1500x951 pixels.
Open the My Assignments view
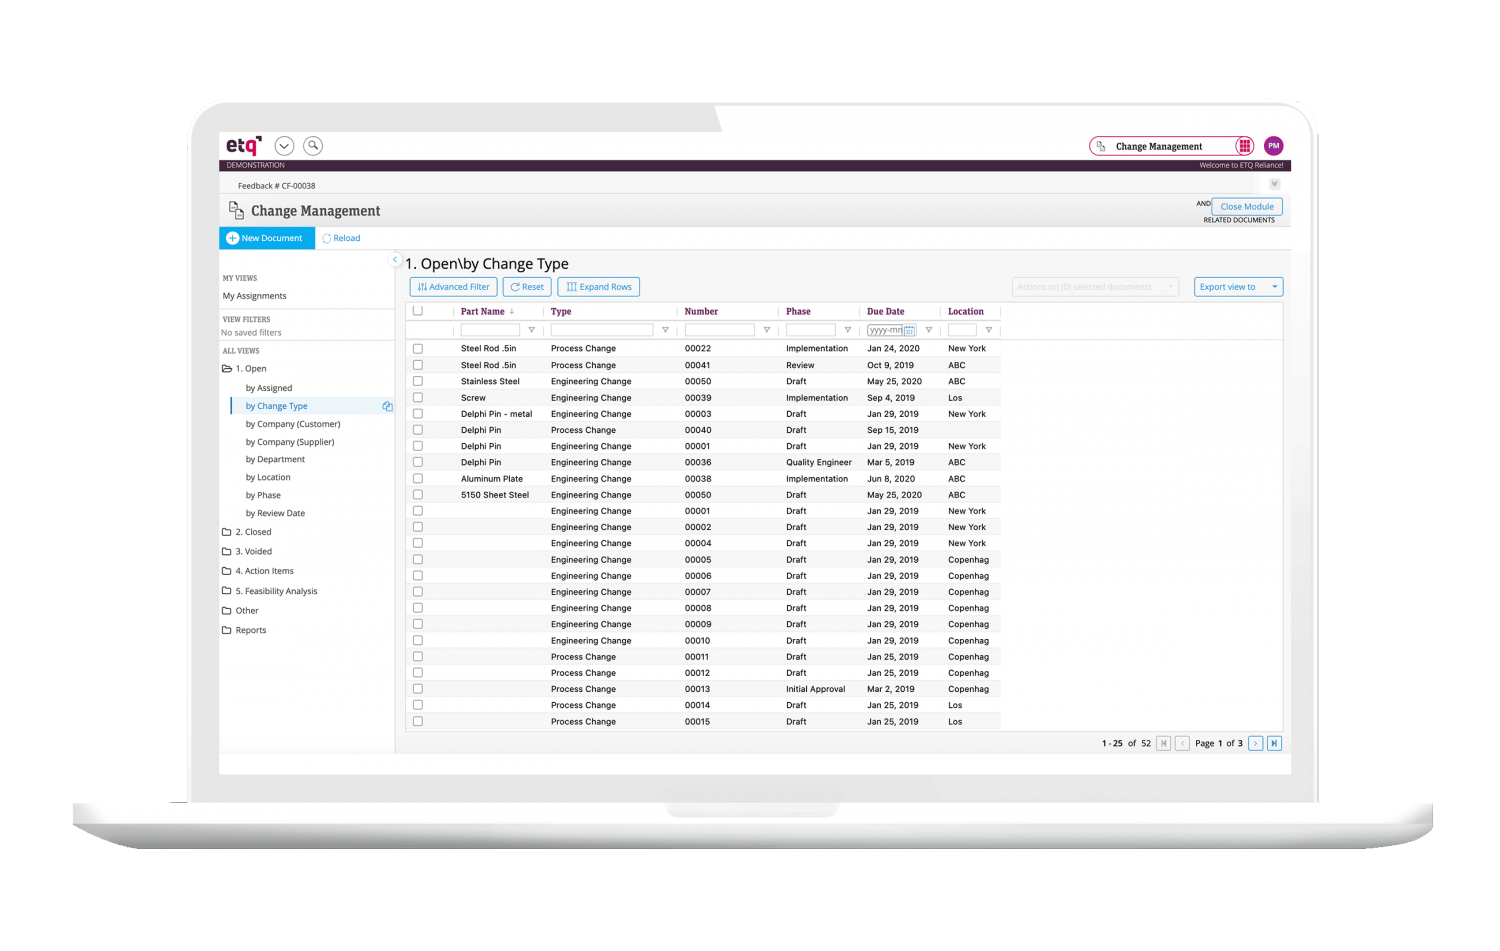[254, 296]
